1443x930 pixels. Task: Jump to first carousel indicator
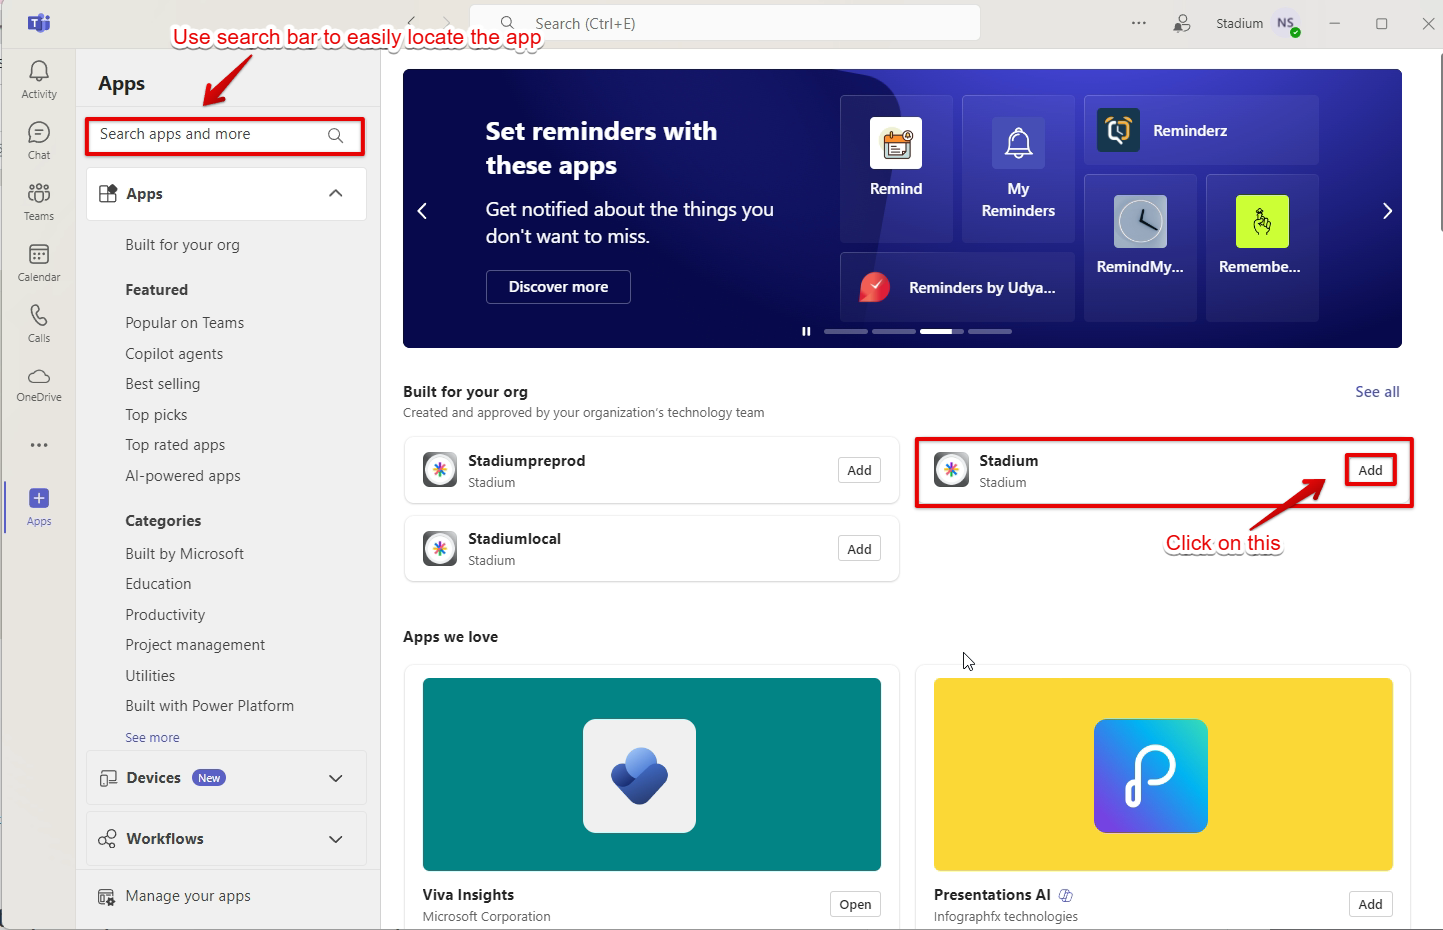coord(846,331)
